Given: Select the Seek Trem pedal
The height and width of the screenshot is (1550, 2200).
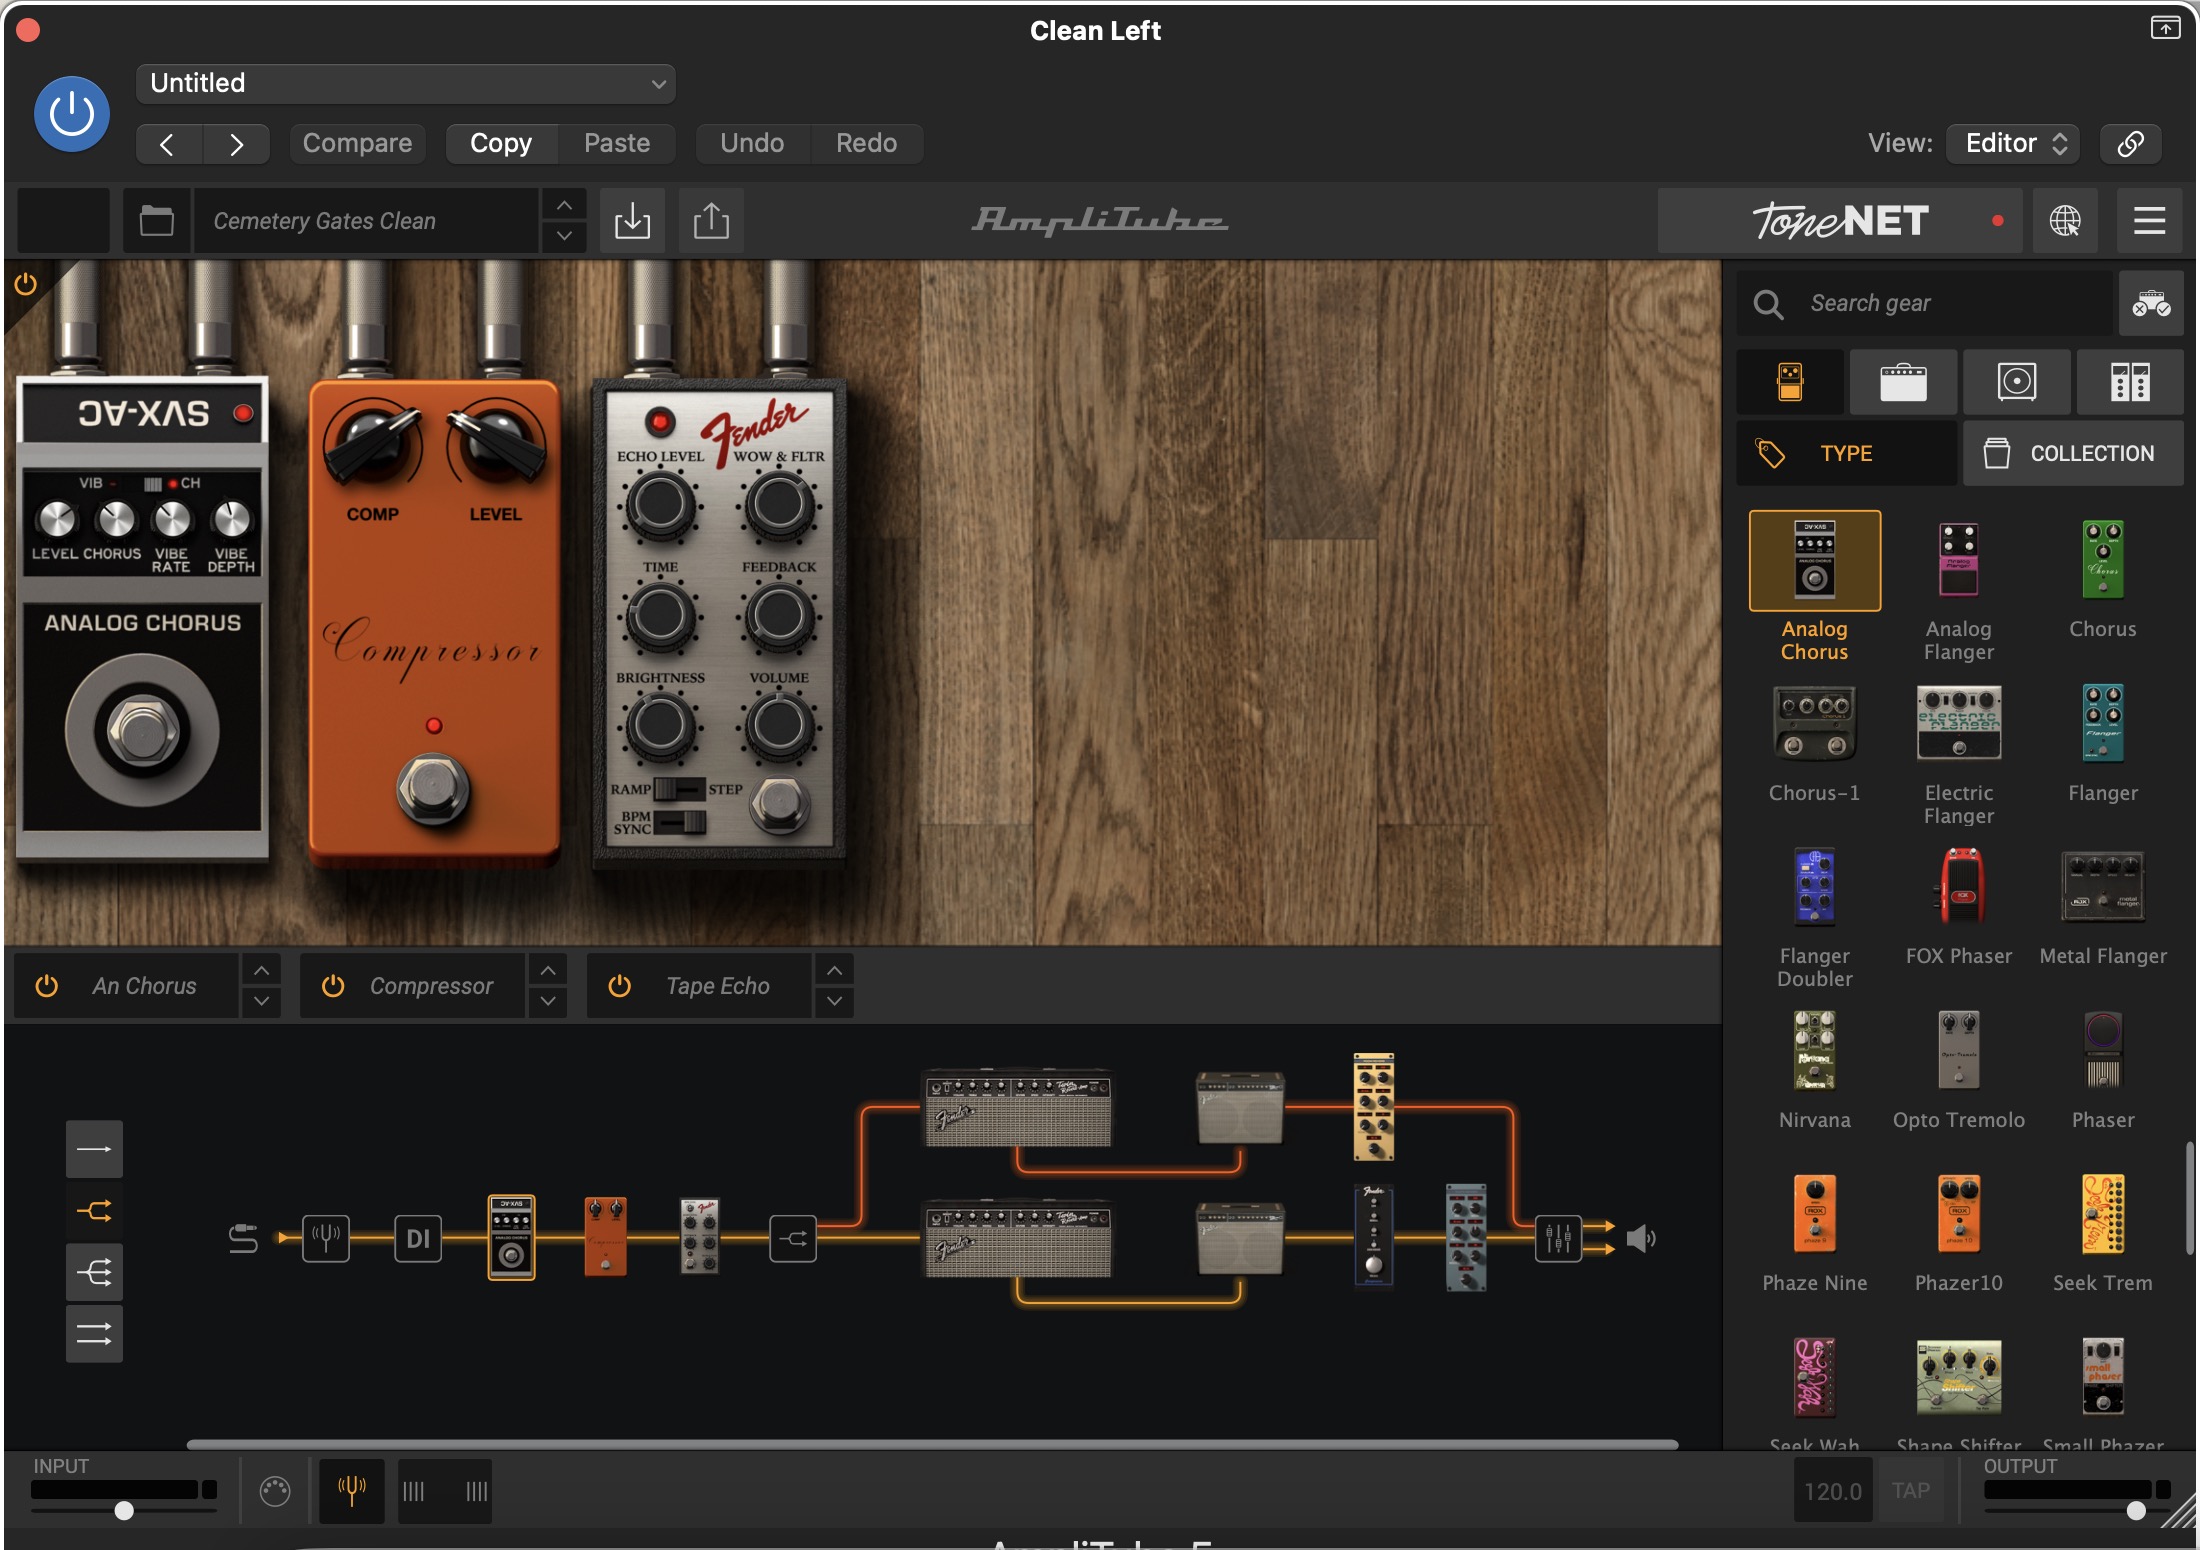Looking at the screenshot, I should [x=2102, y=1213].
